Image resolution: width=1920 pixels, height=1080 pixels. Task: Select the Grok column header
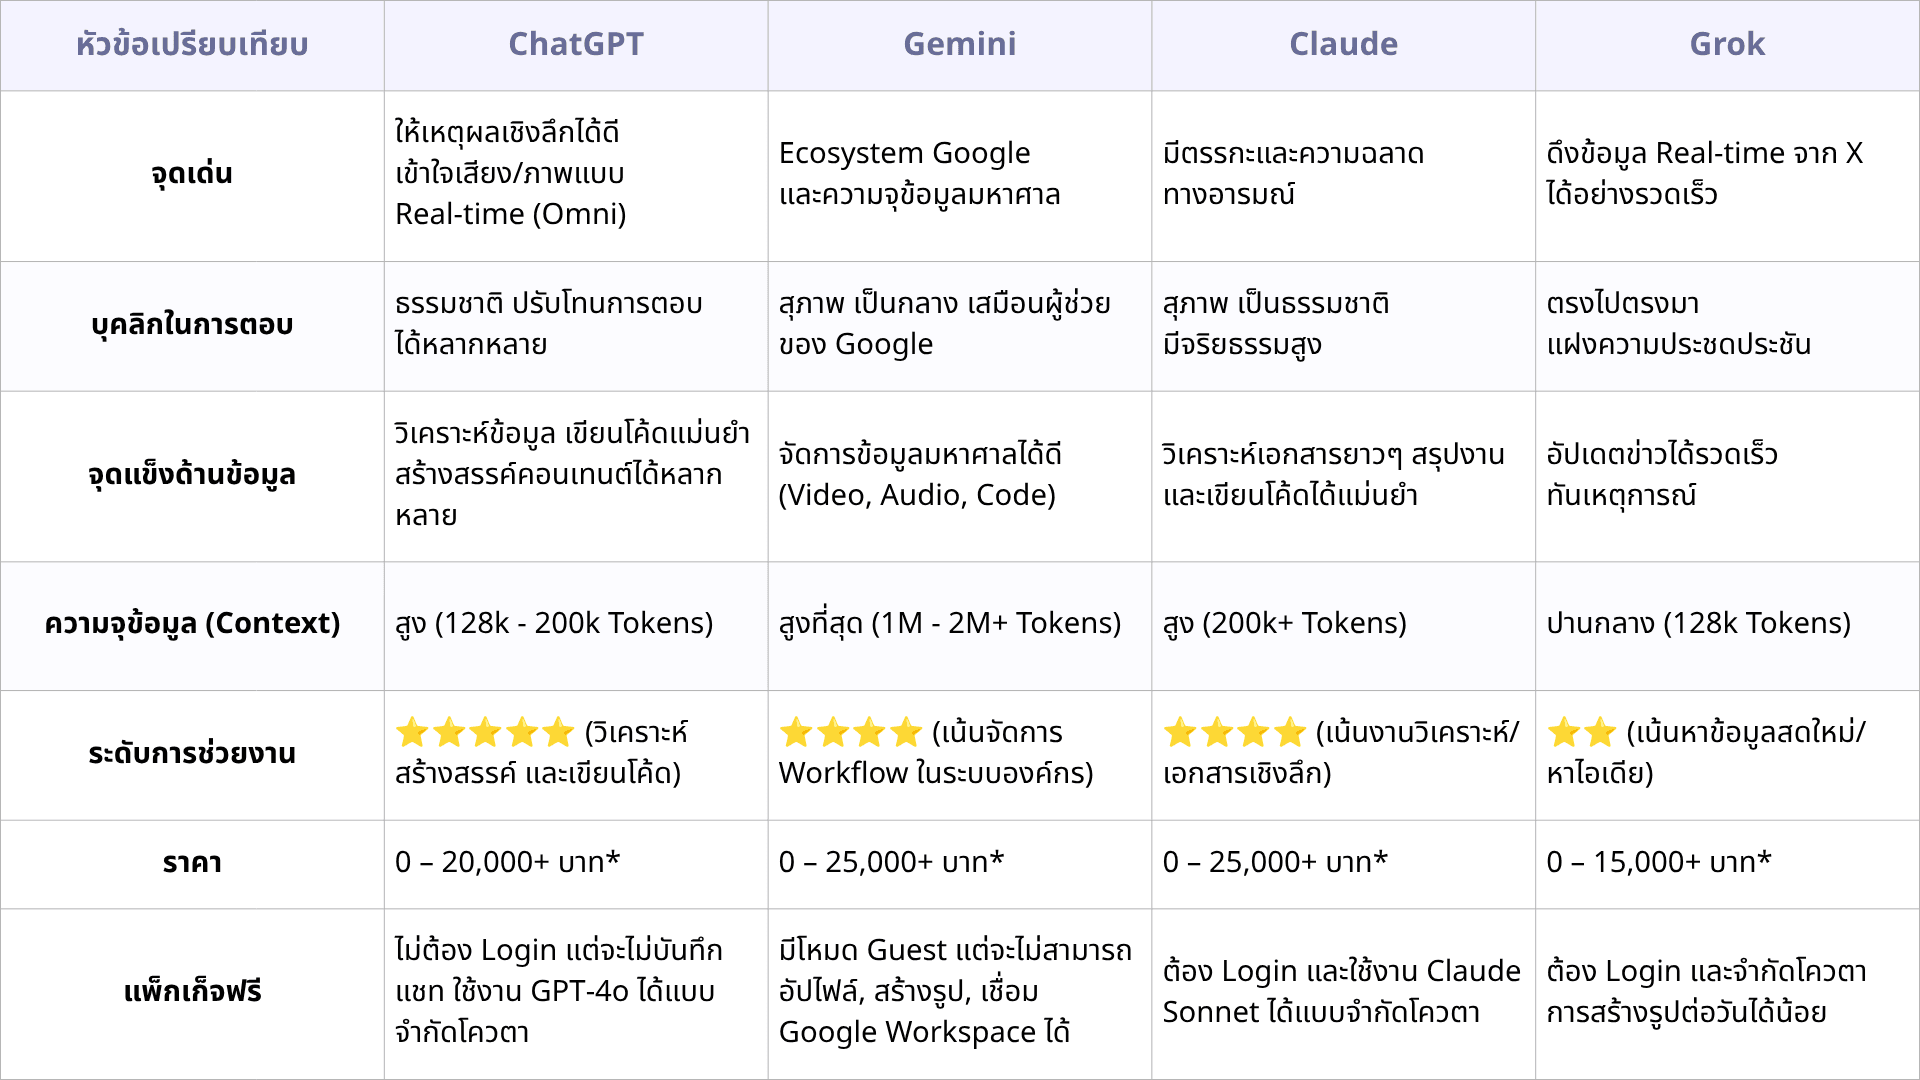(x=1727, y=44)
